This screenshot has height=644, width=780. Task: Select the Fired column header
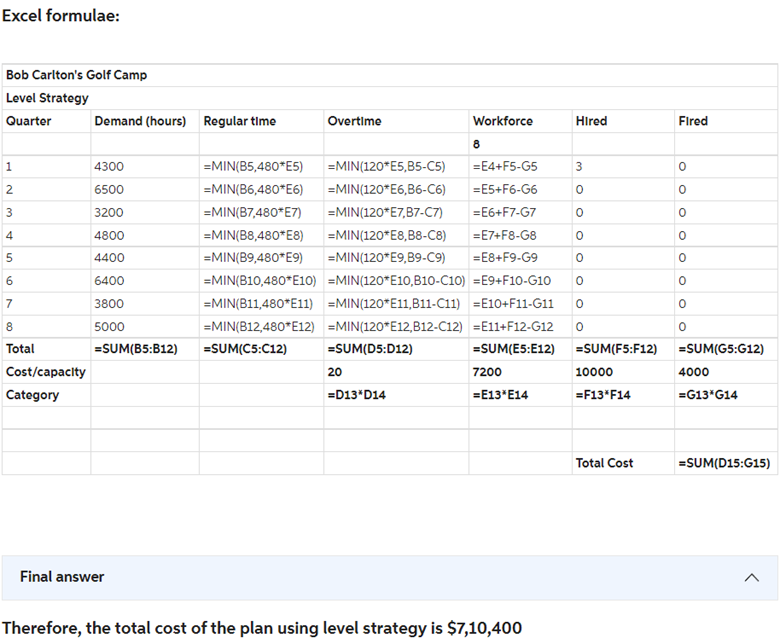pyautogui.click(x=693, y=121)
